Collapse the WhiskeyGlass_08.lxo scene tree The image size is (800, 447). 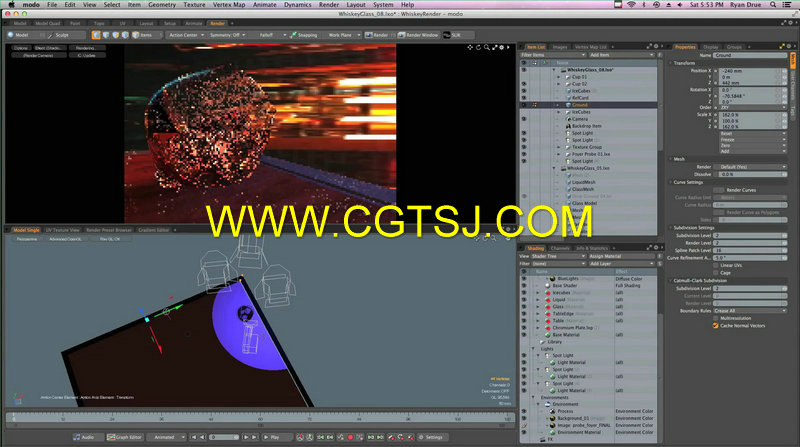coord(554,69)
